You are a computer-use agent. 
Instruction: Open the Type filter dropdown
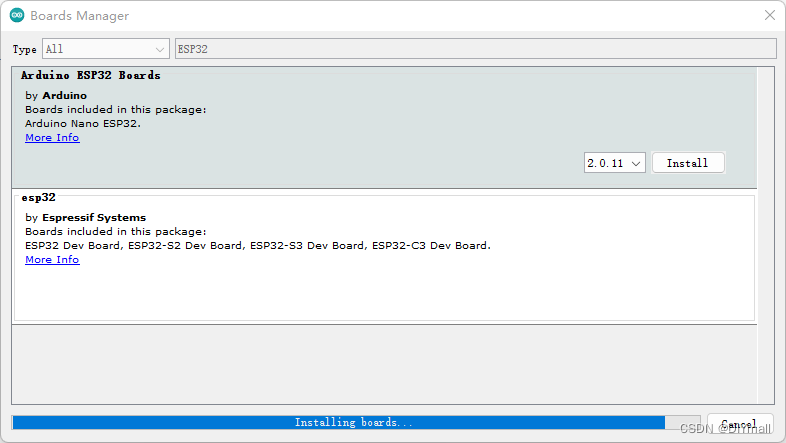[106, 49]
